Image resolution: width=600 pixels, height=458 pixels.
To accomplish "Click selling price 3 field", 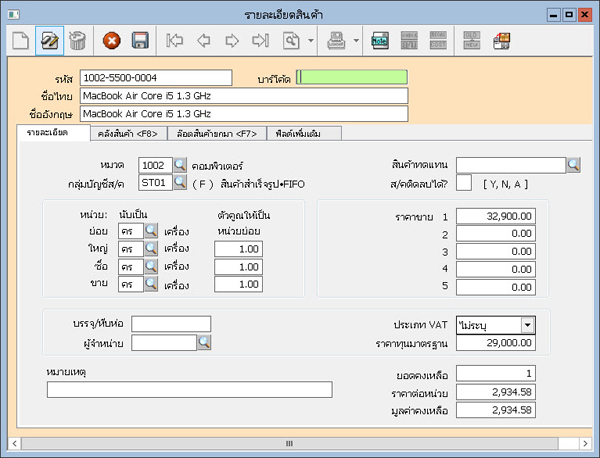I will coord(496,251).
